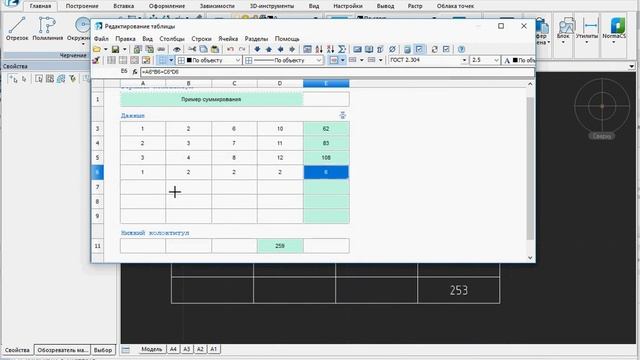
Task: Click the refresh arrows icon in toolbar
Action: [434, 49]
